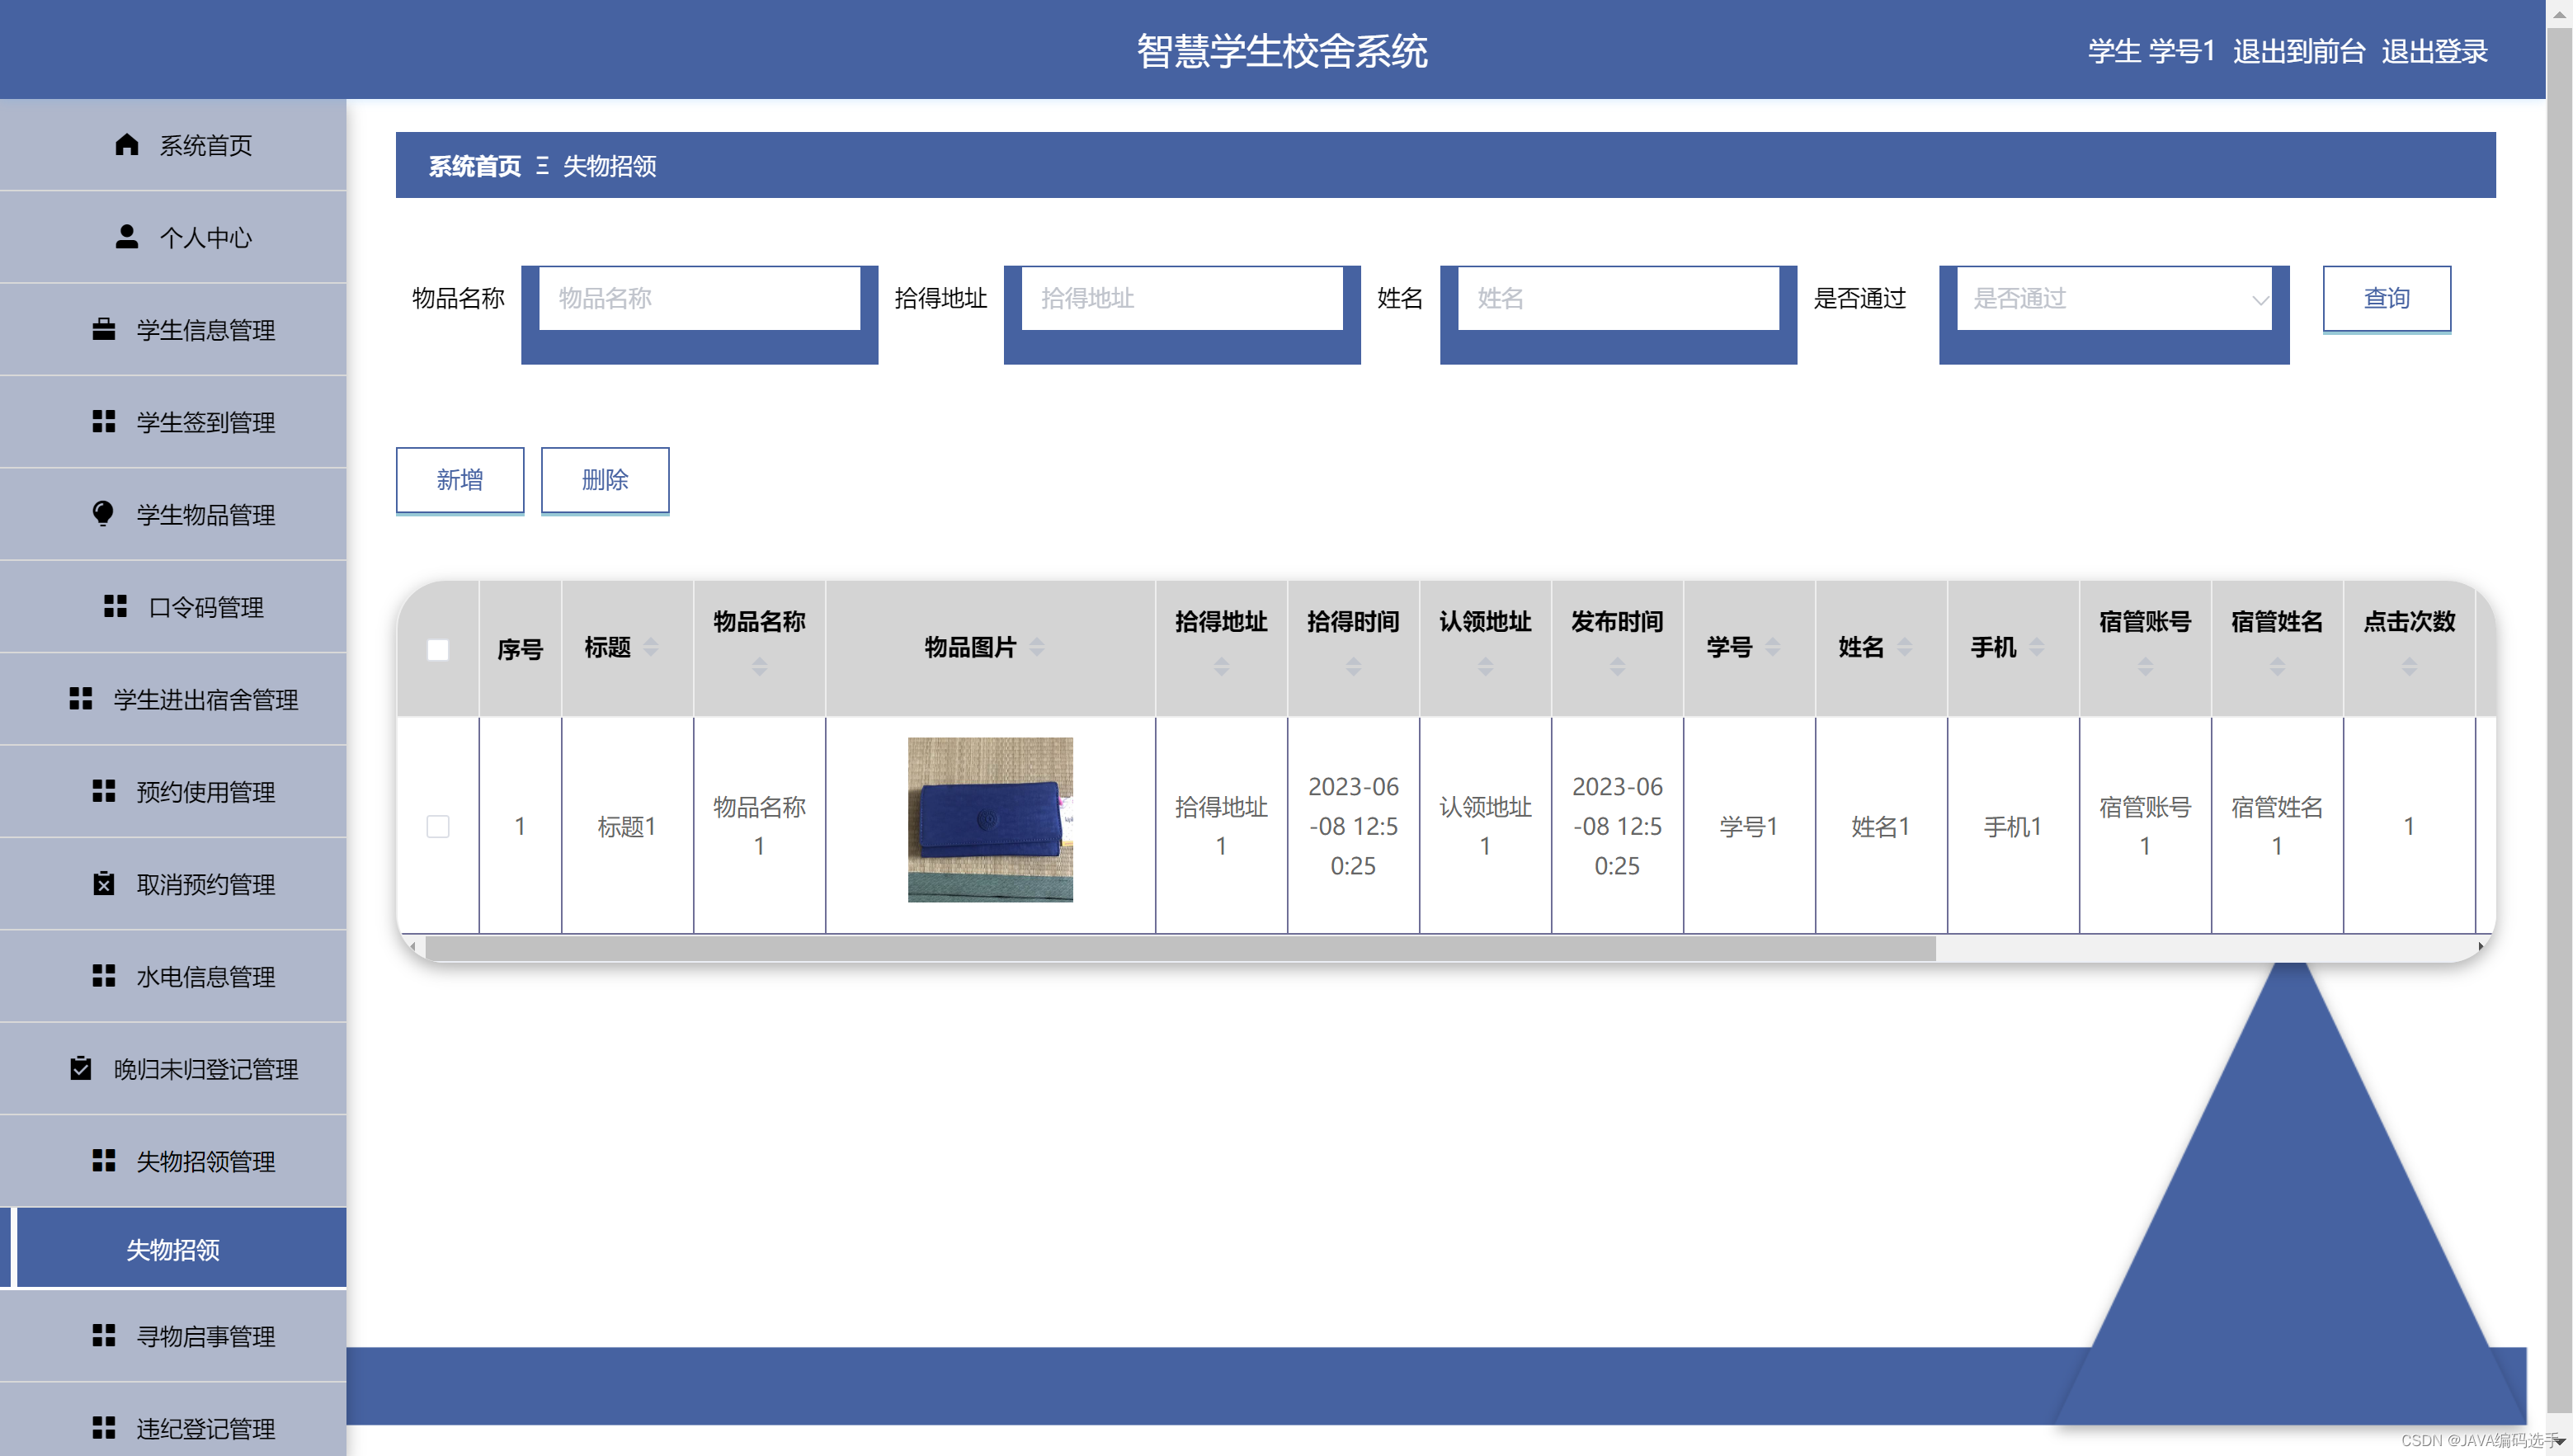Click the clipboard-x icon for 取消预约管理

coord(103,884)
